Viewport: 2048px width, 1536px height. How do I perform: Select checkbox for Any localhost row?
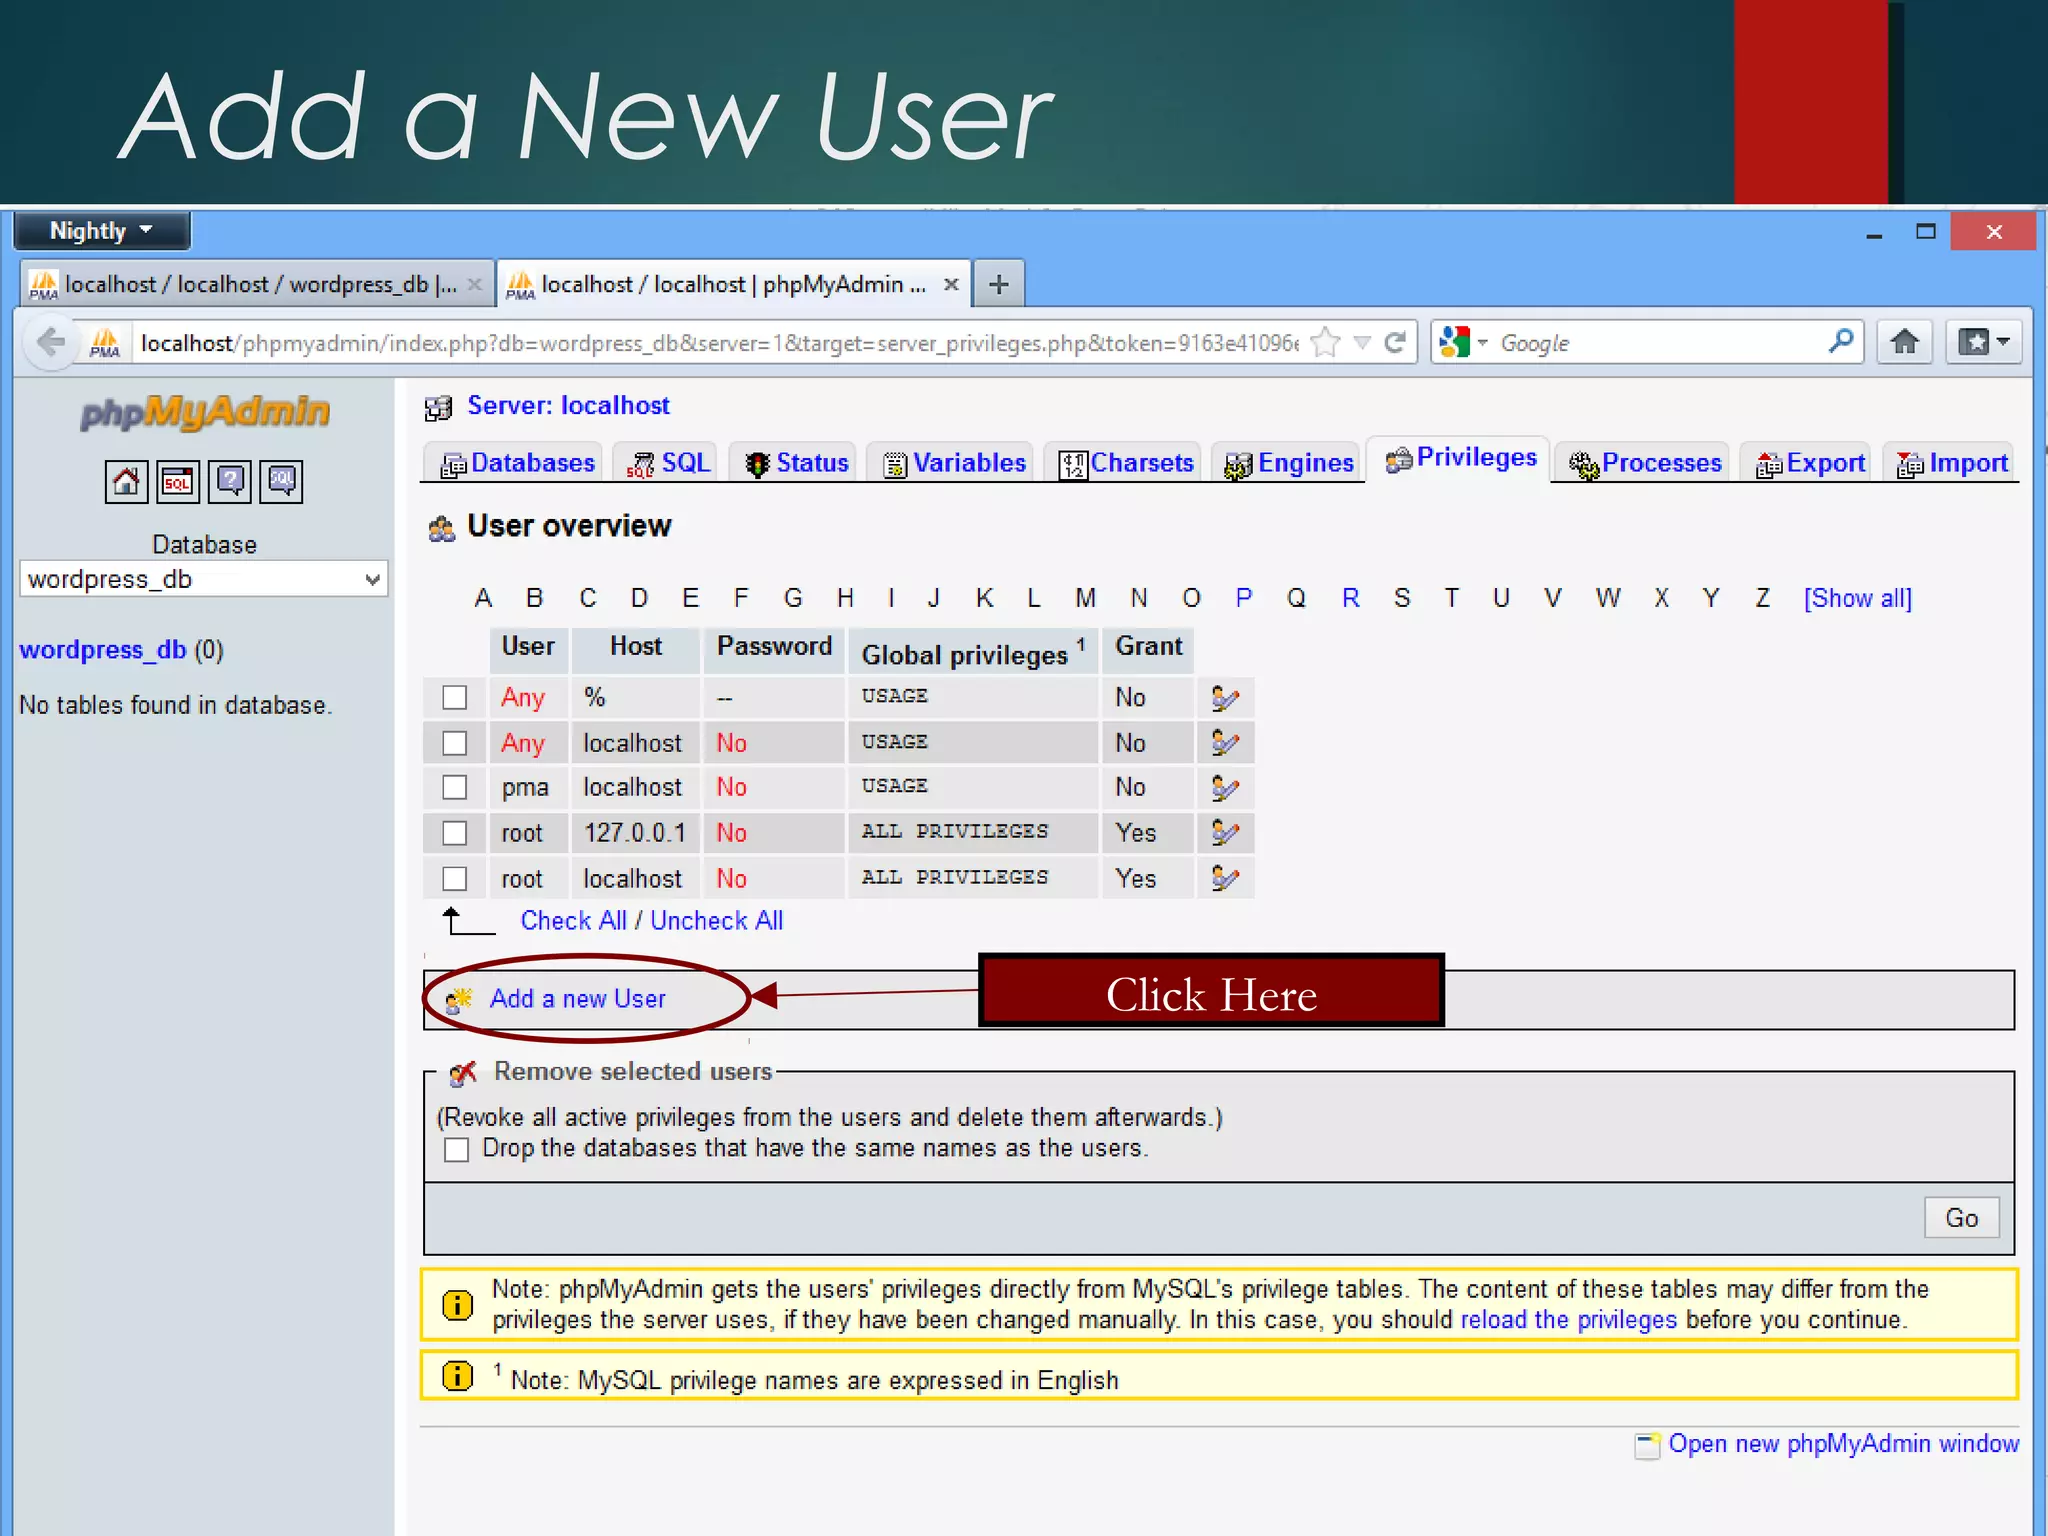455,743
